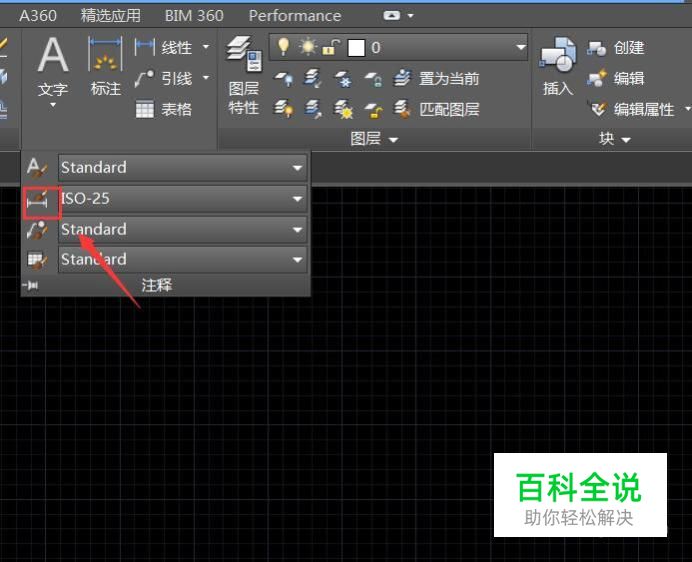Click the 标注 dimension tool
This screenshot has height=562, width=692.
coord(105,66)
